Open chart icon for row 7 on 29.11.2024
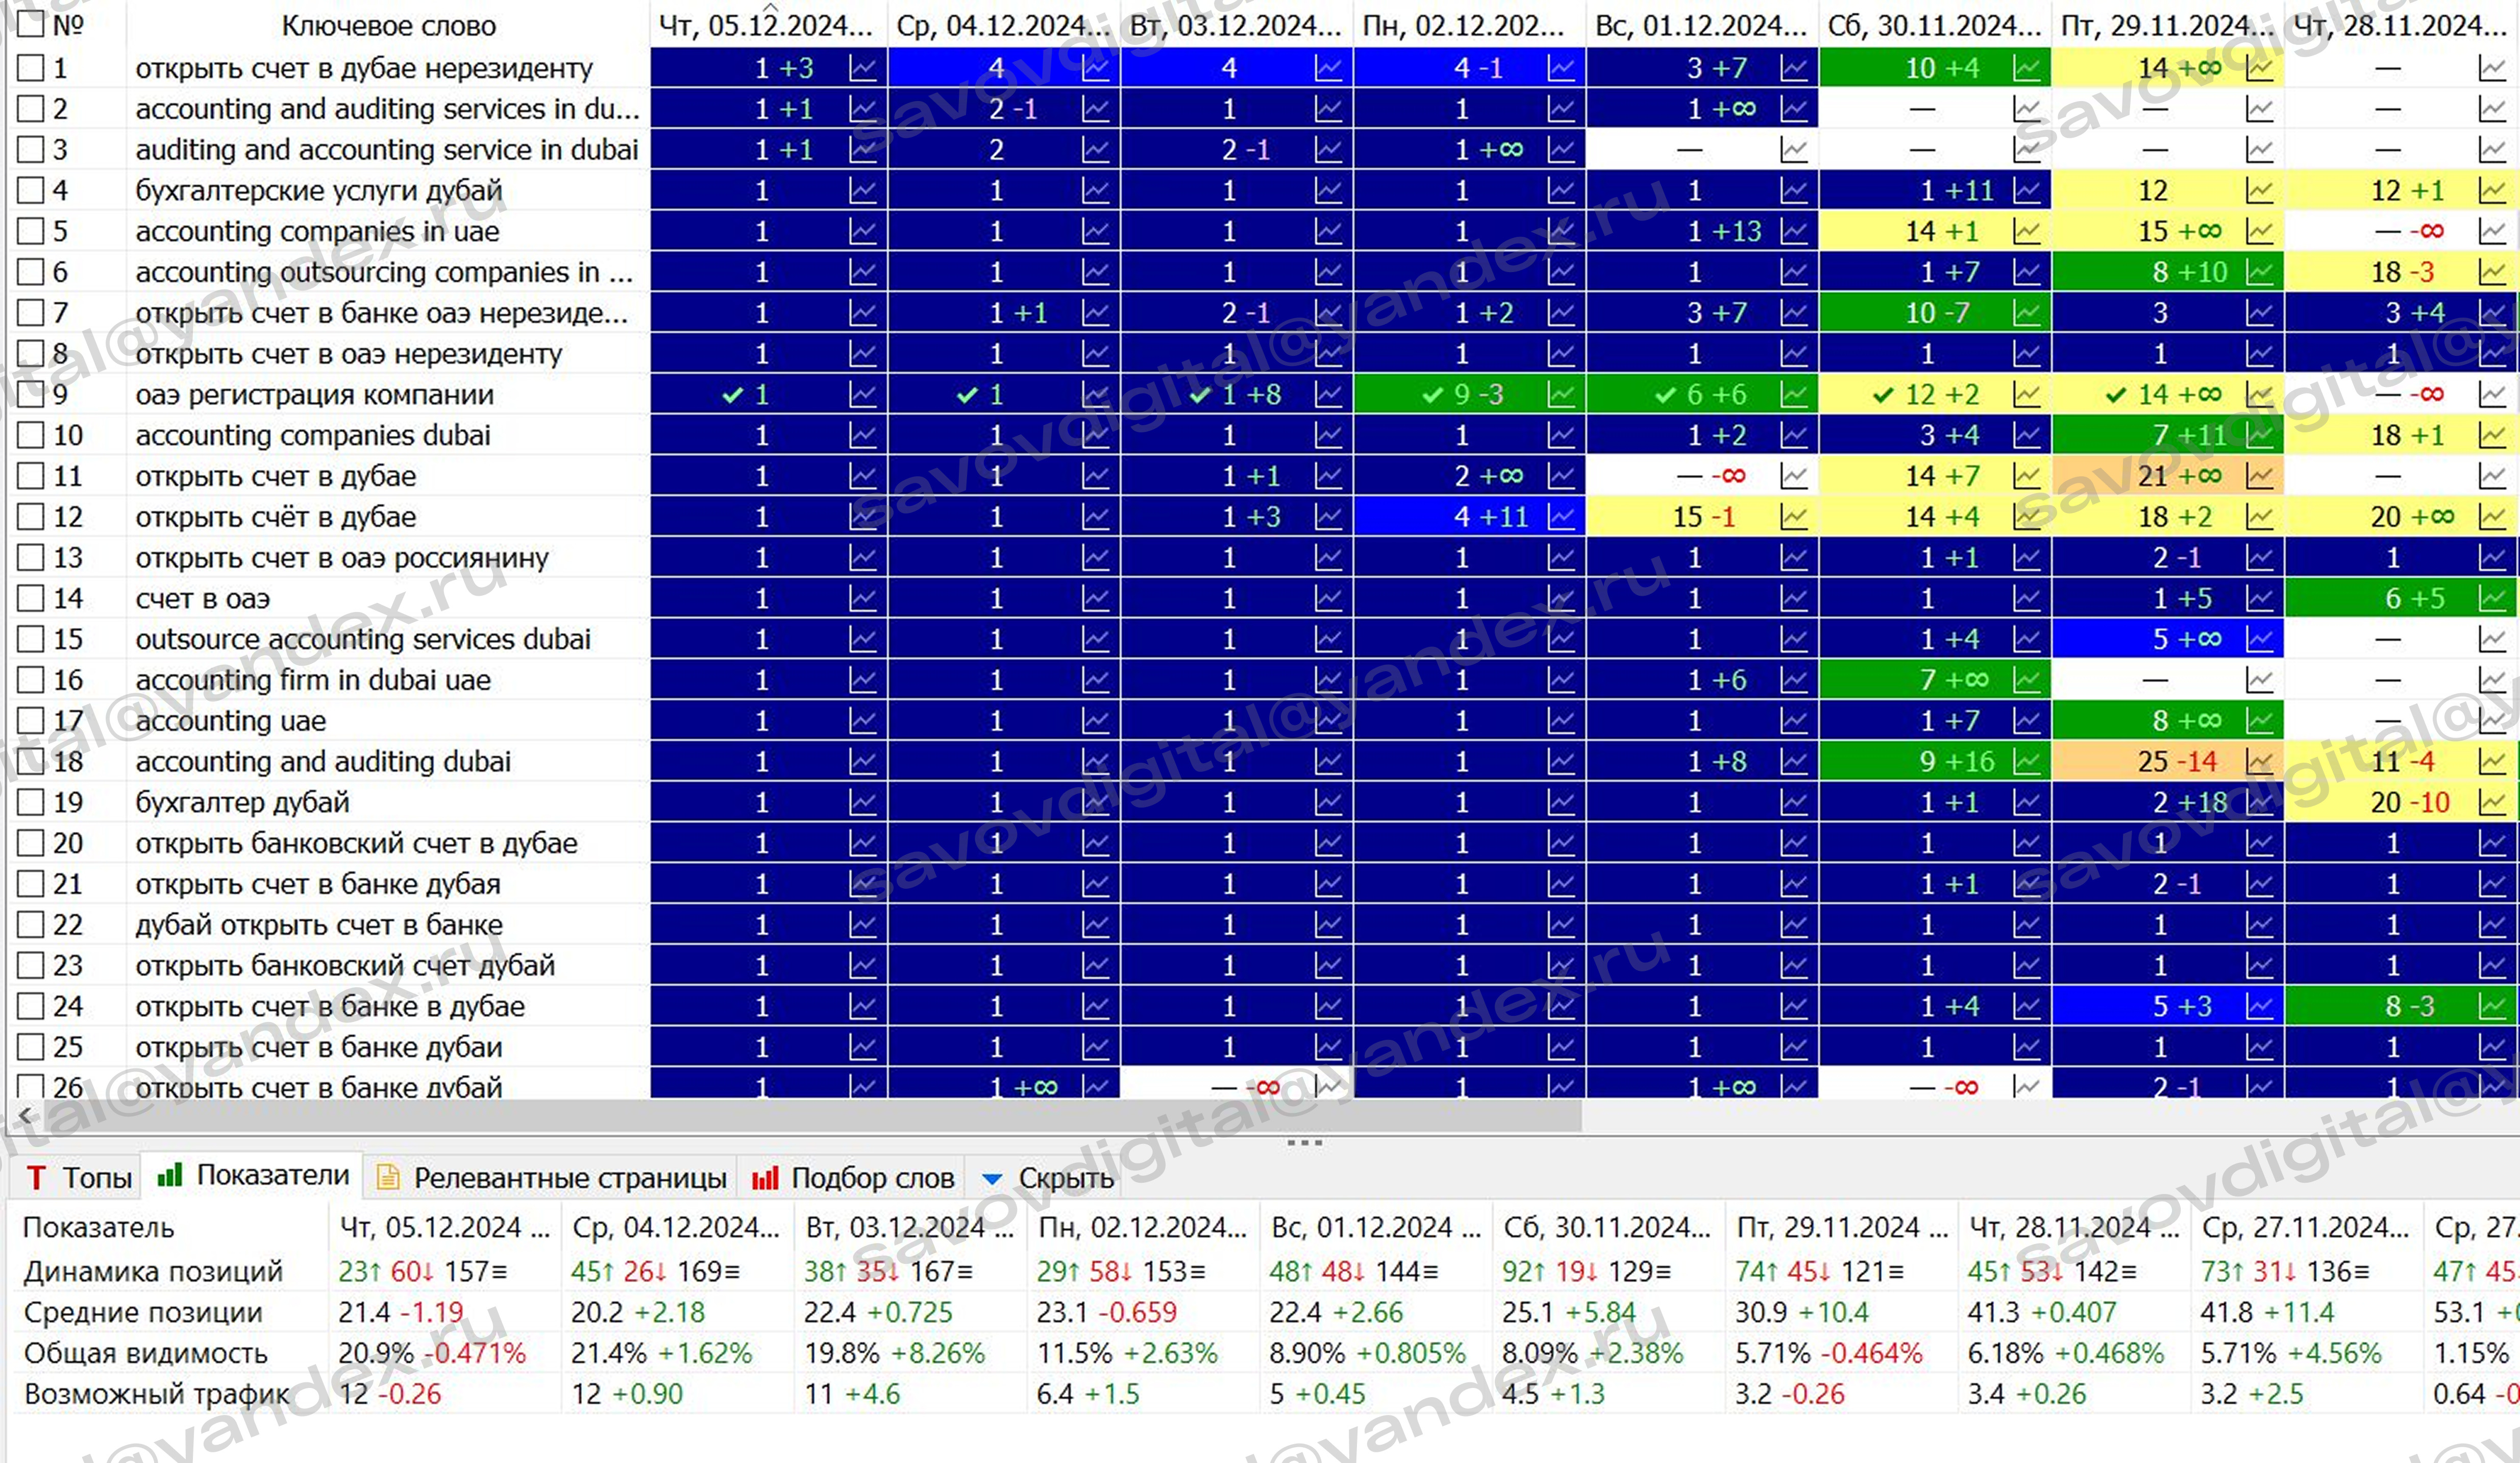Image resolution: width=2520 pixels, height=1463 pixels. [x=2260, y=313]
